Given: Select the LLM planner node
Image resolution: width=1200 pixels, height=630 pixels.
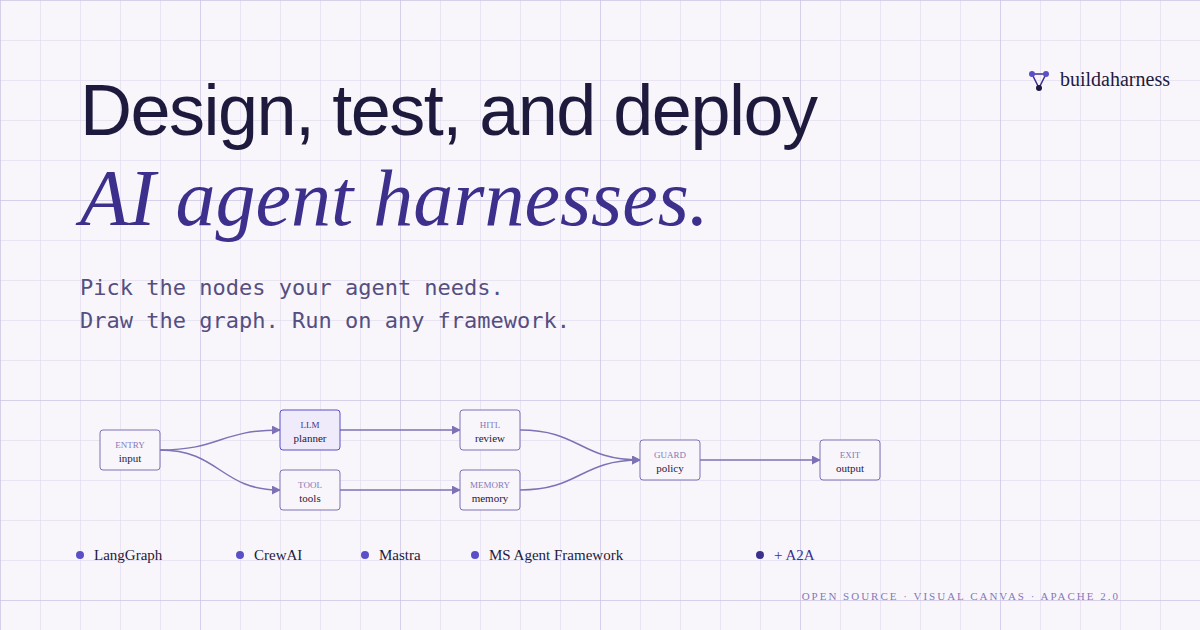Looking at the screenshot, I should [x=310, y=430].
